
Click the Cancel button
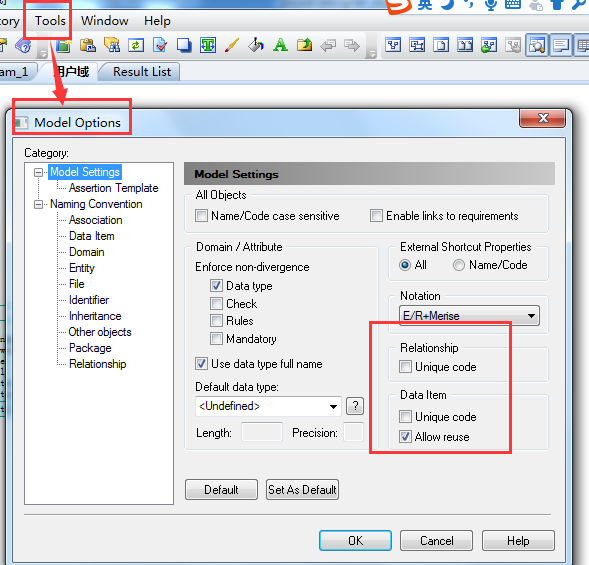(x=436, y=541)
